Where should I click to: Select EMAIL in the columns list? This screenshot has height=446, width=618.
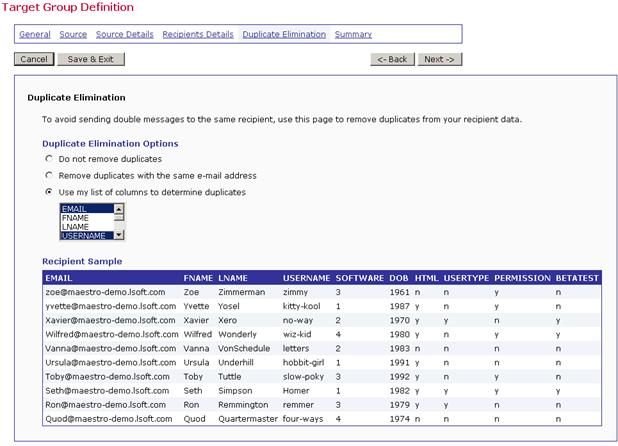coord(87,209)
